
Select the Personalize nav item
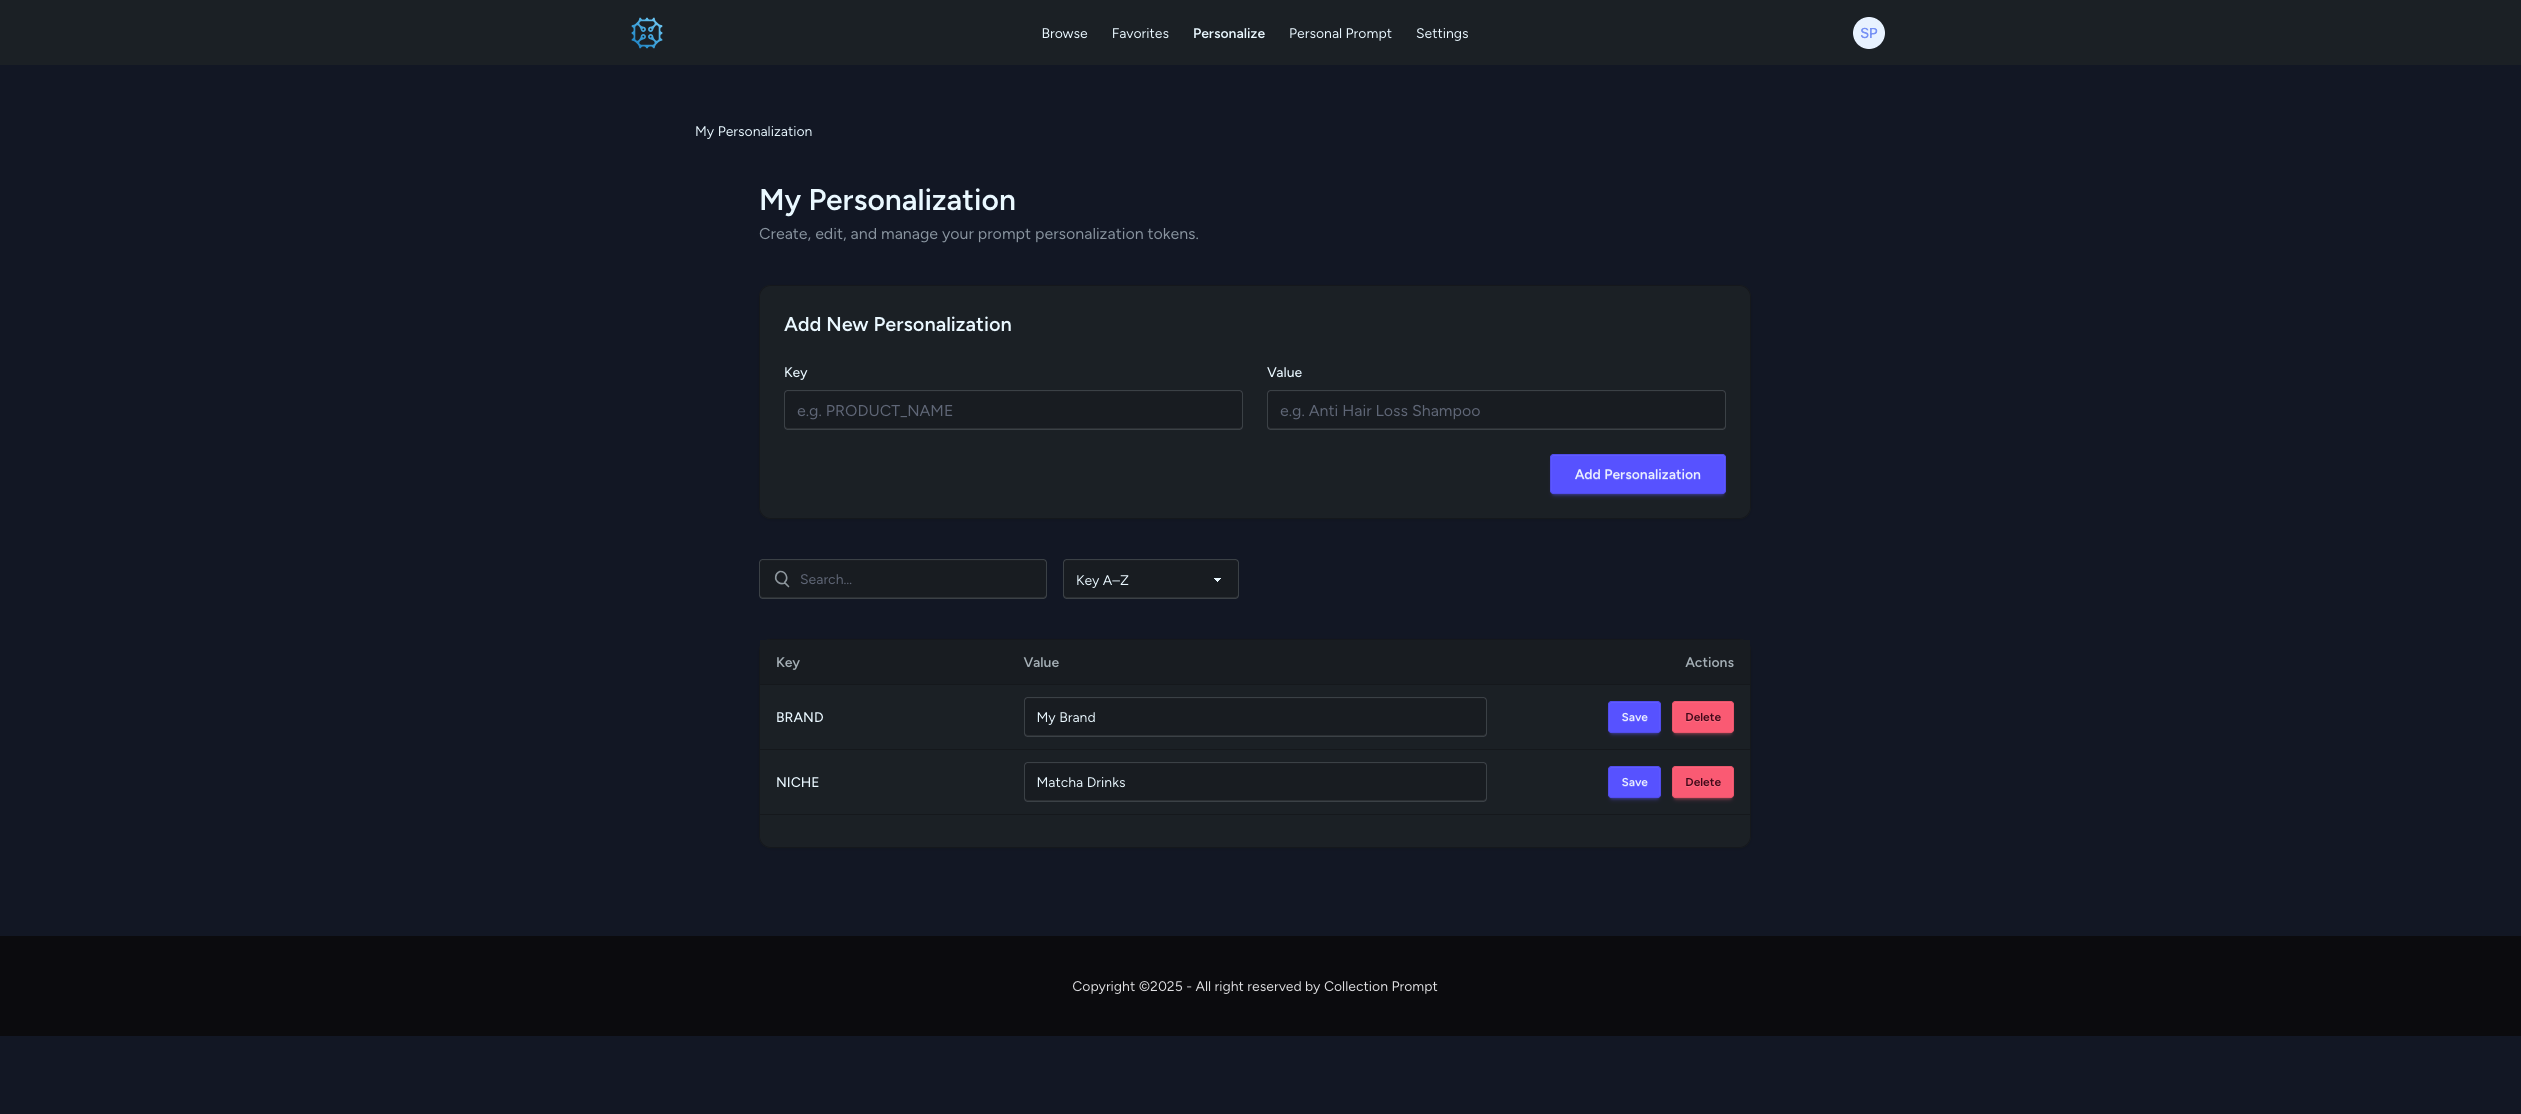click(x=1228, y=33)
